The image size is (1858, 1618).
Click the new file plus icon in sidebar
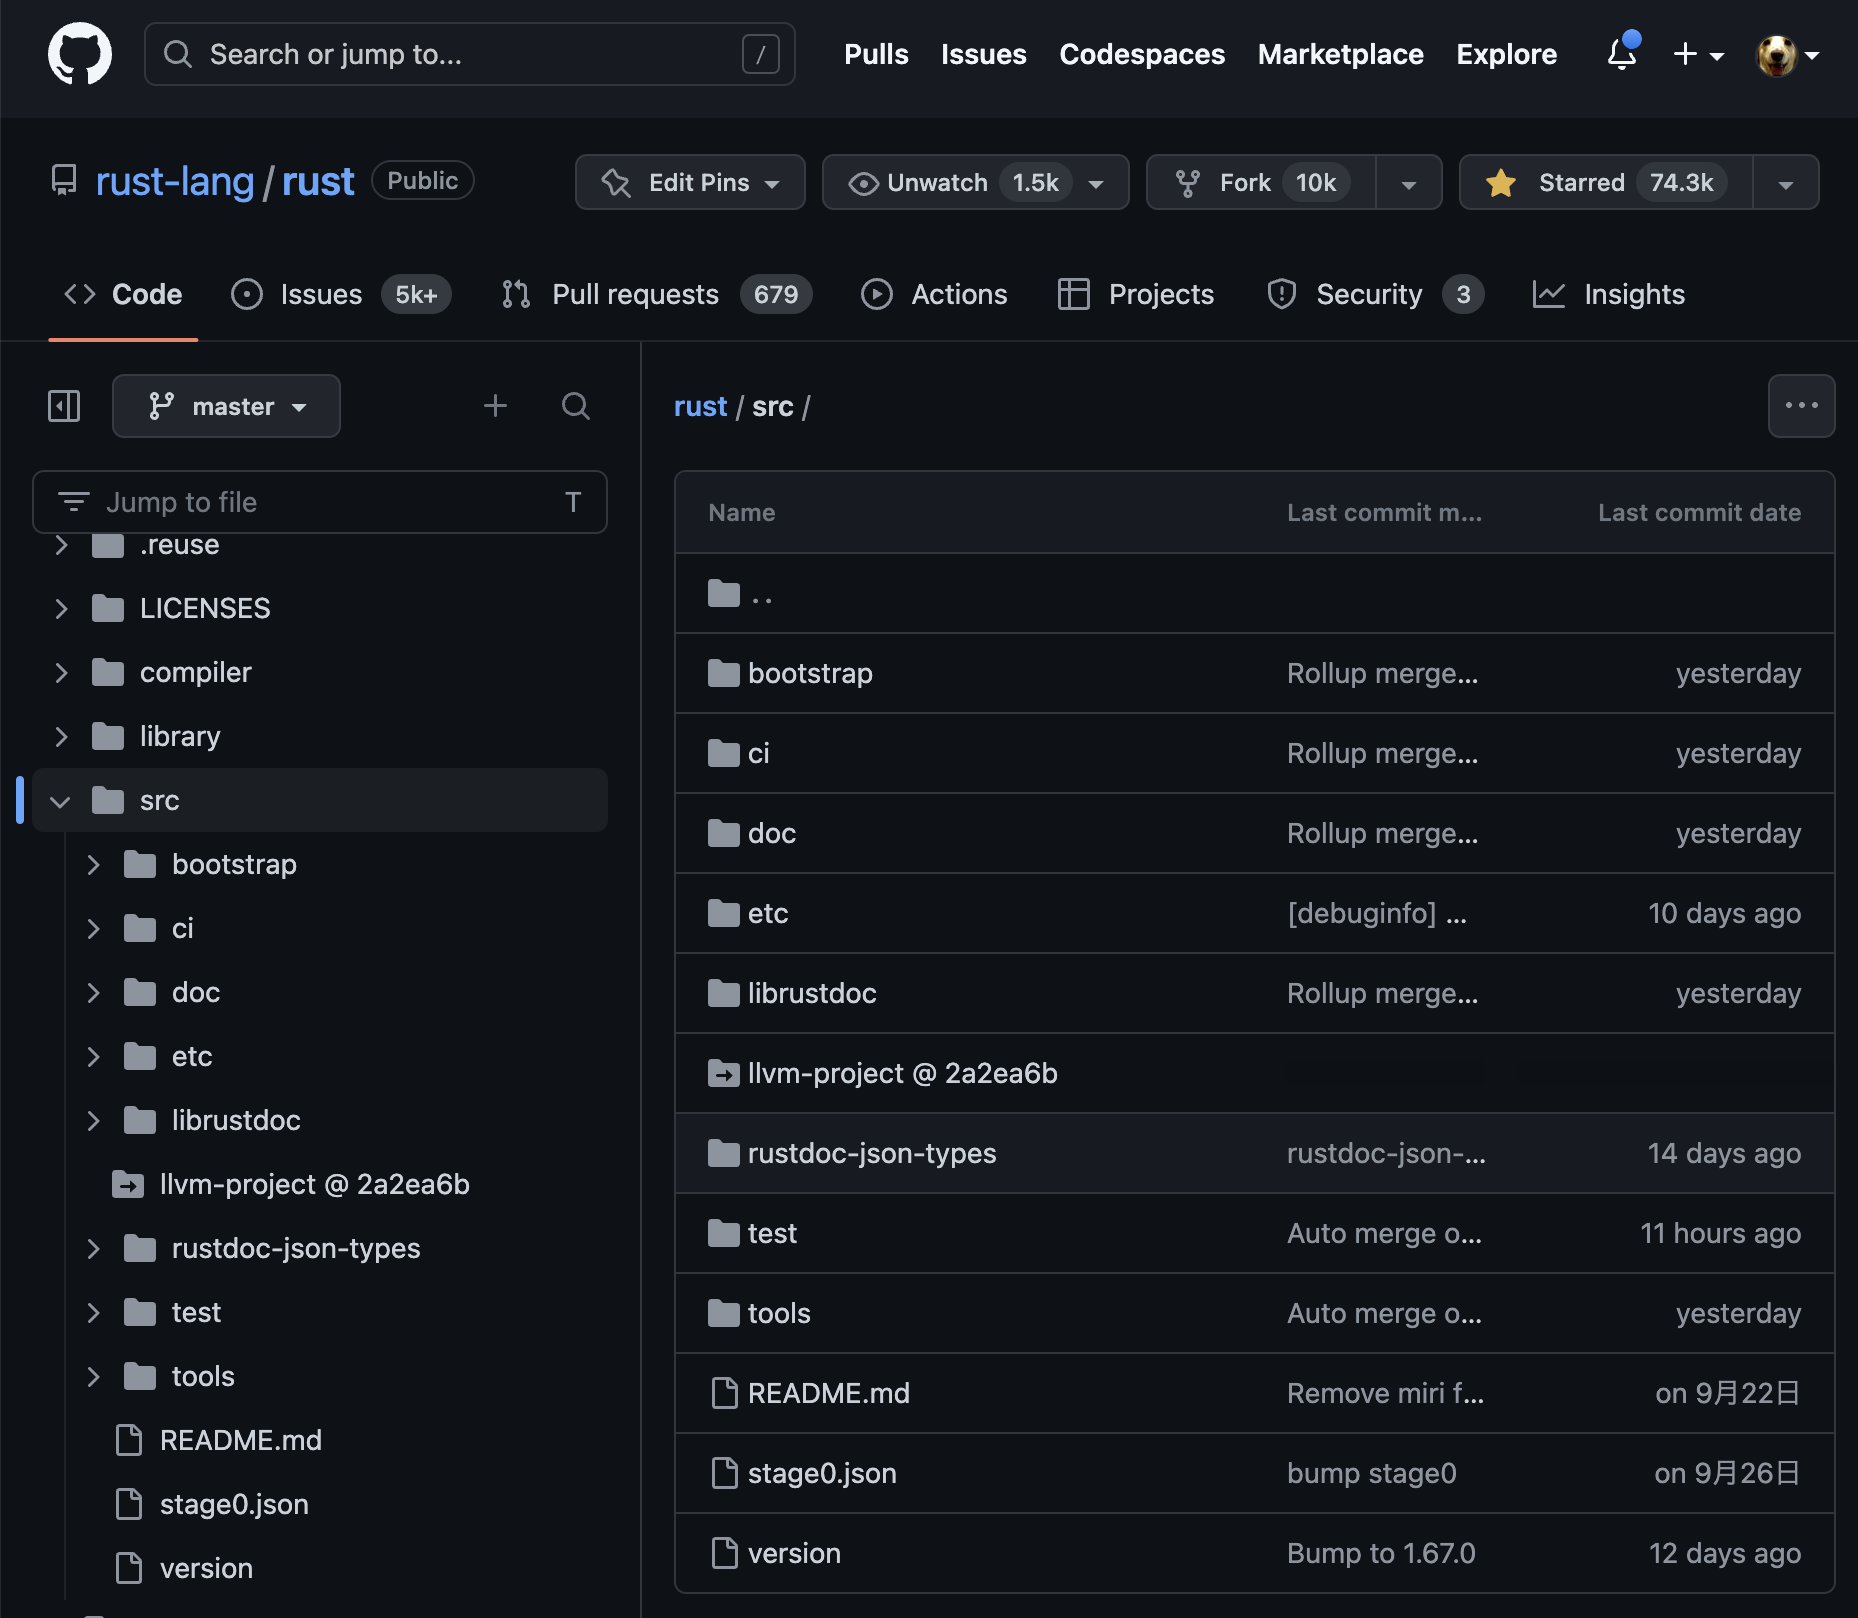tap(495, 406)
